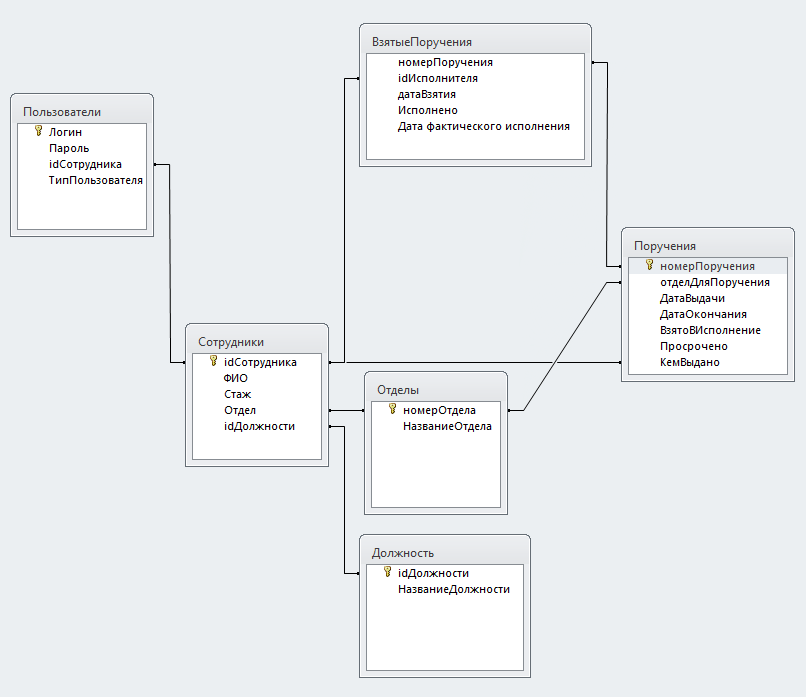Click the key icon in Сотрудники table
The width and height of the screenshot is (806, 697).
click(x=213, y=361)
